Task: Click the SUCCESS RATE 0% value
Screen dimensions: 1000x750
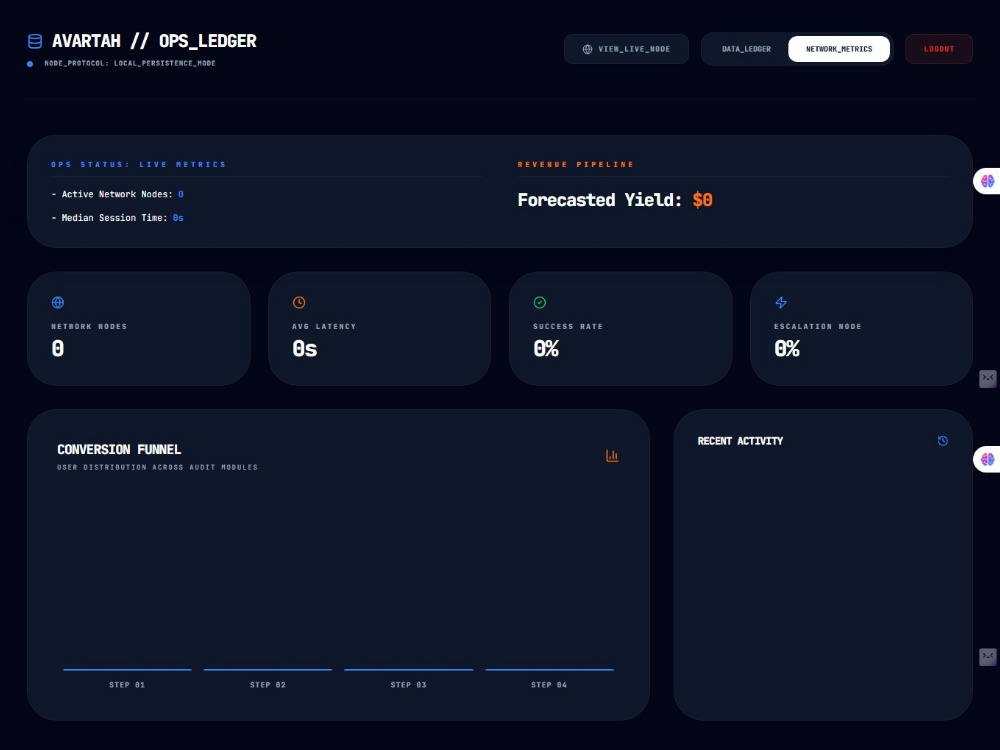Action: click(546, 349)
